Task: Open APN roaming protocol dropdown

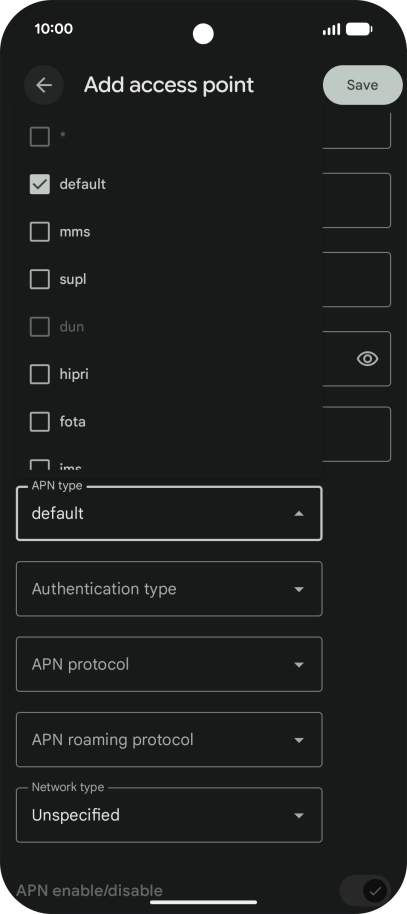Action: [169, 740]
